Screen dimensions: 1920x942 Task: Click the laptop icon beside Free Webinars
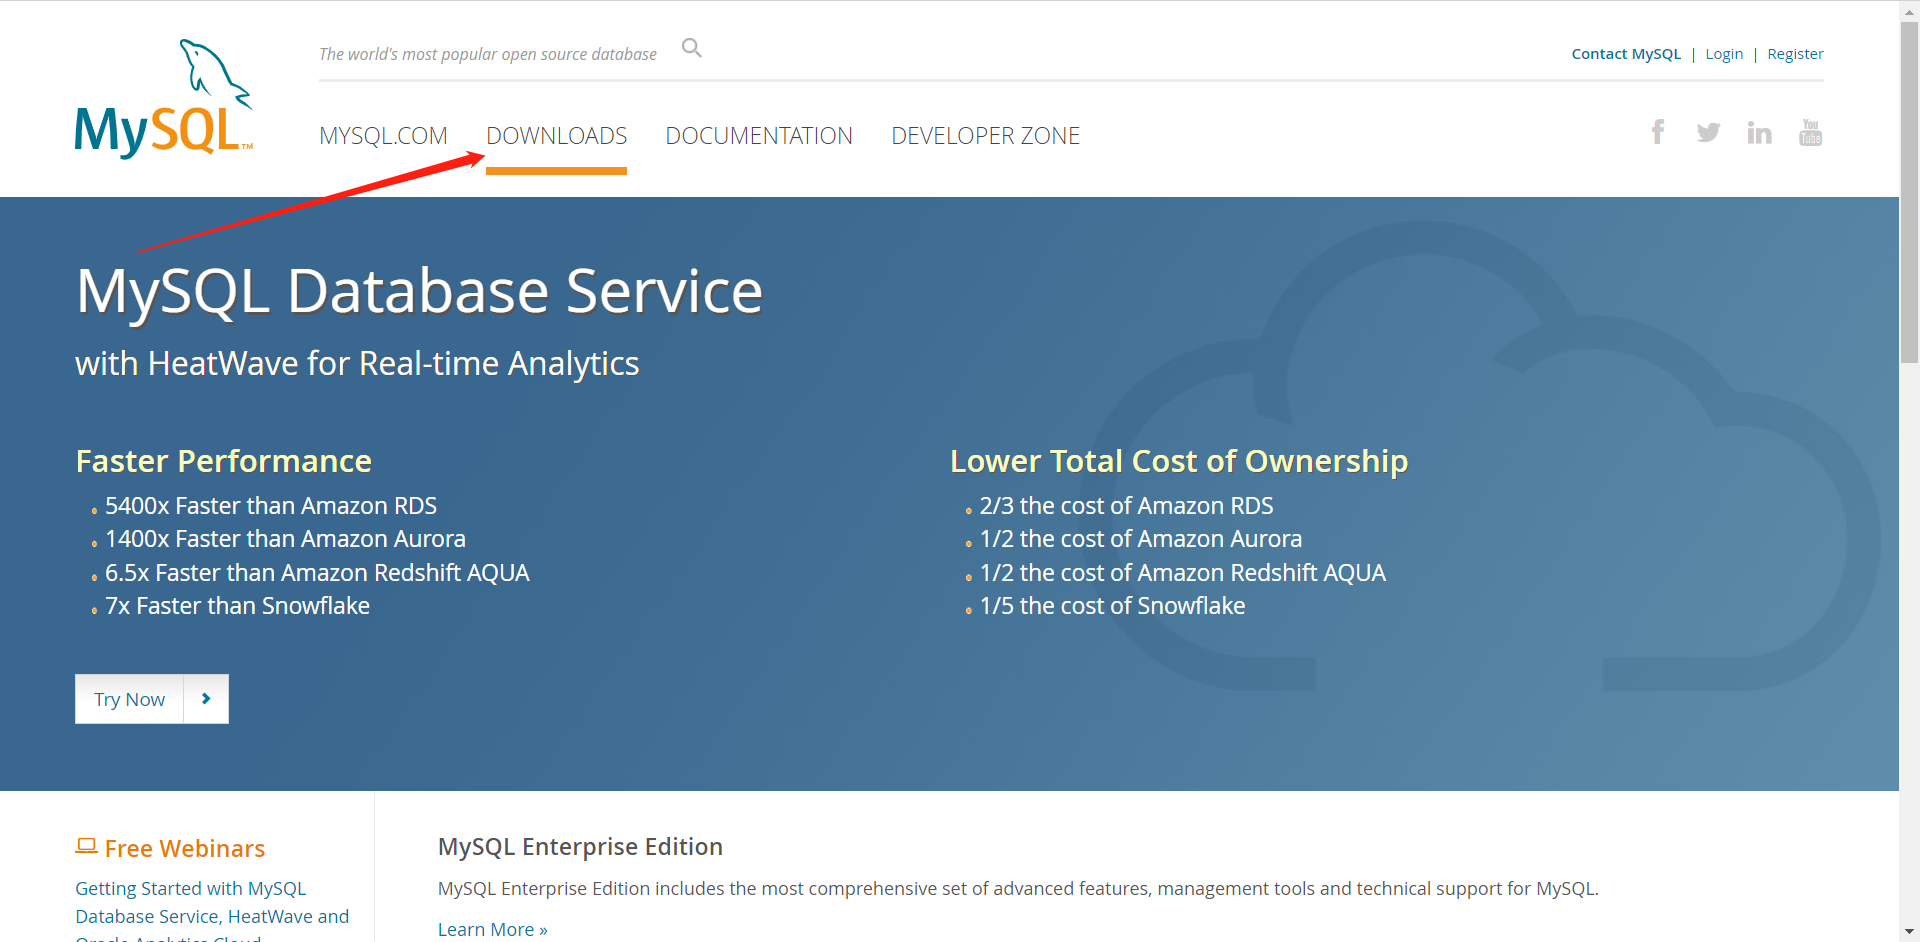pos(86,847)
